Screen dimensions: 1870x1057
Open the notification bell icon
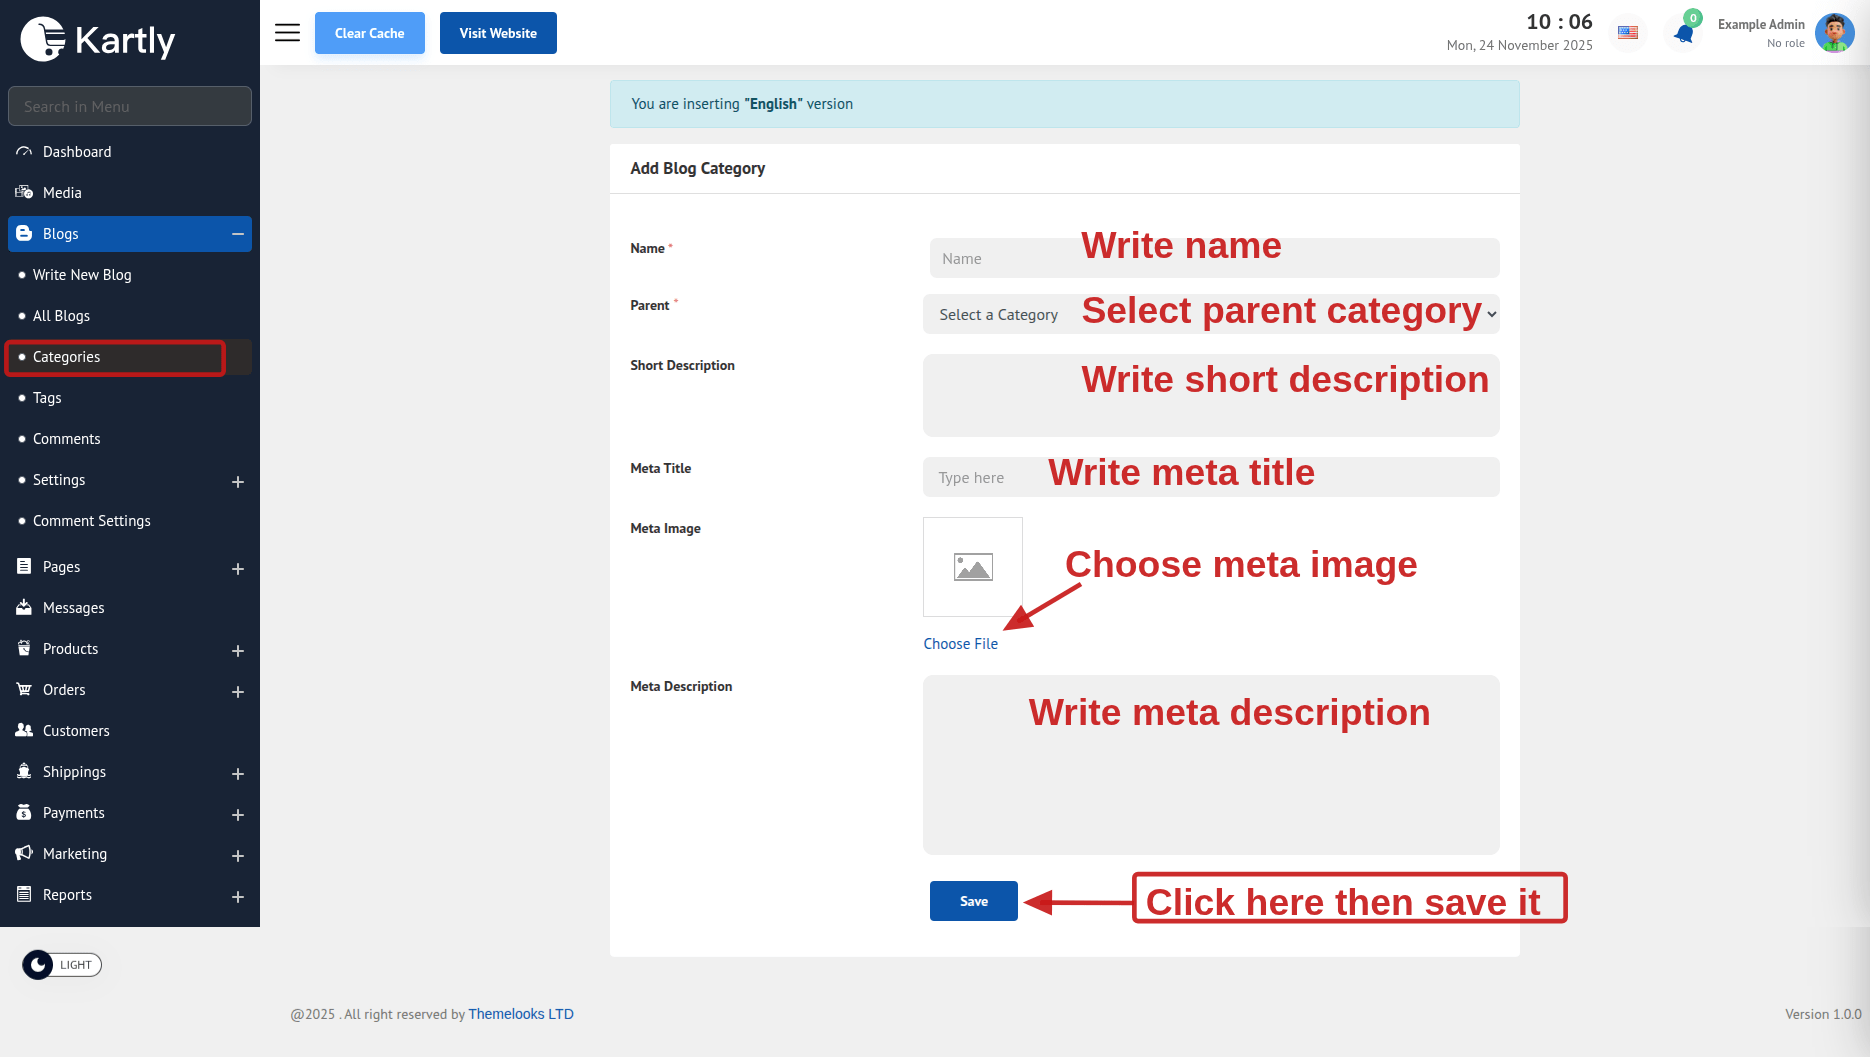click(x=1684, y=34)
